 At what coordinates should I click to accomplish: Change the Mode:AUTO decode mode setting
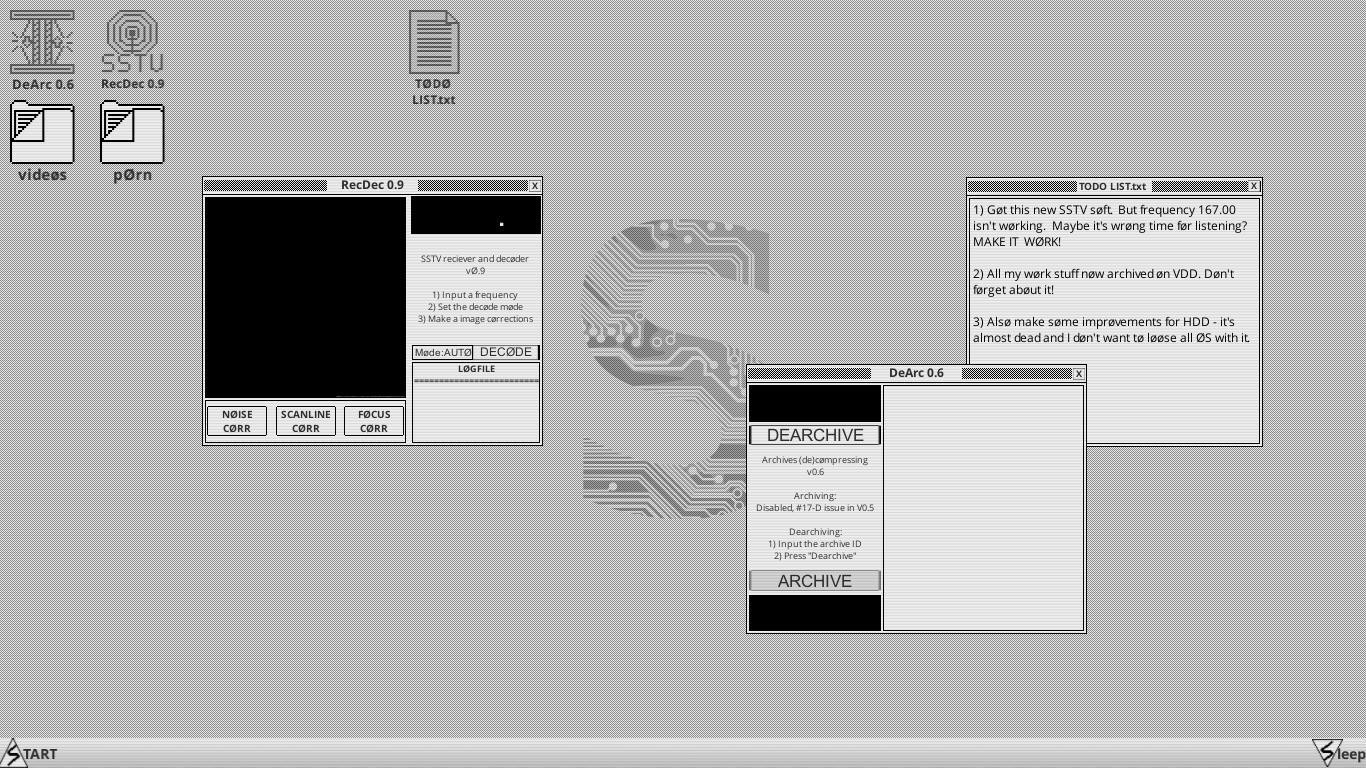tap(443, 352)
